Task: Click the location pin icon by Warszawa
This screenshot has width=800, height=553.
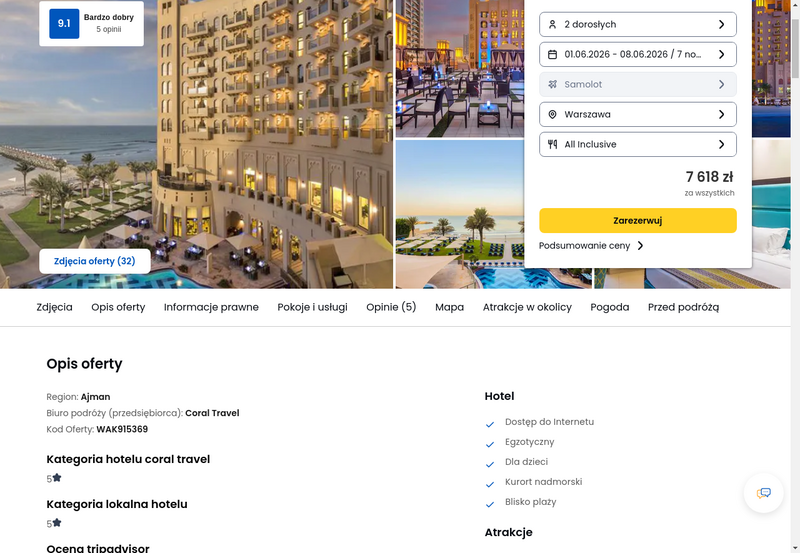Action: tap(552, 115)
